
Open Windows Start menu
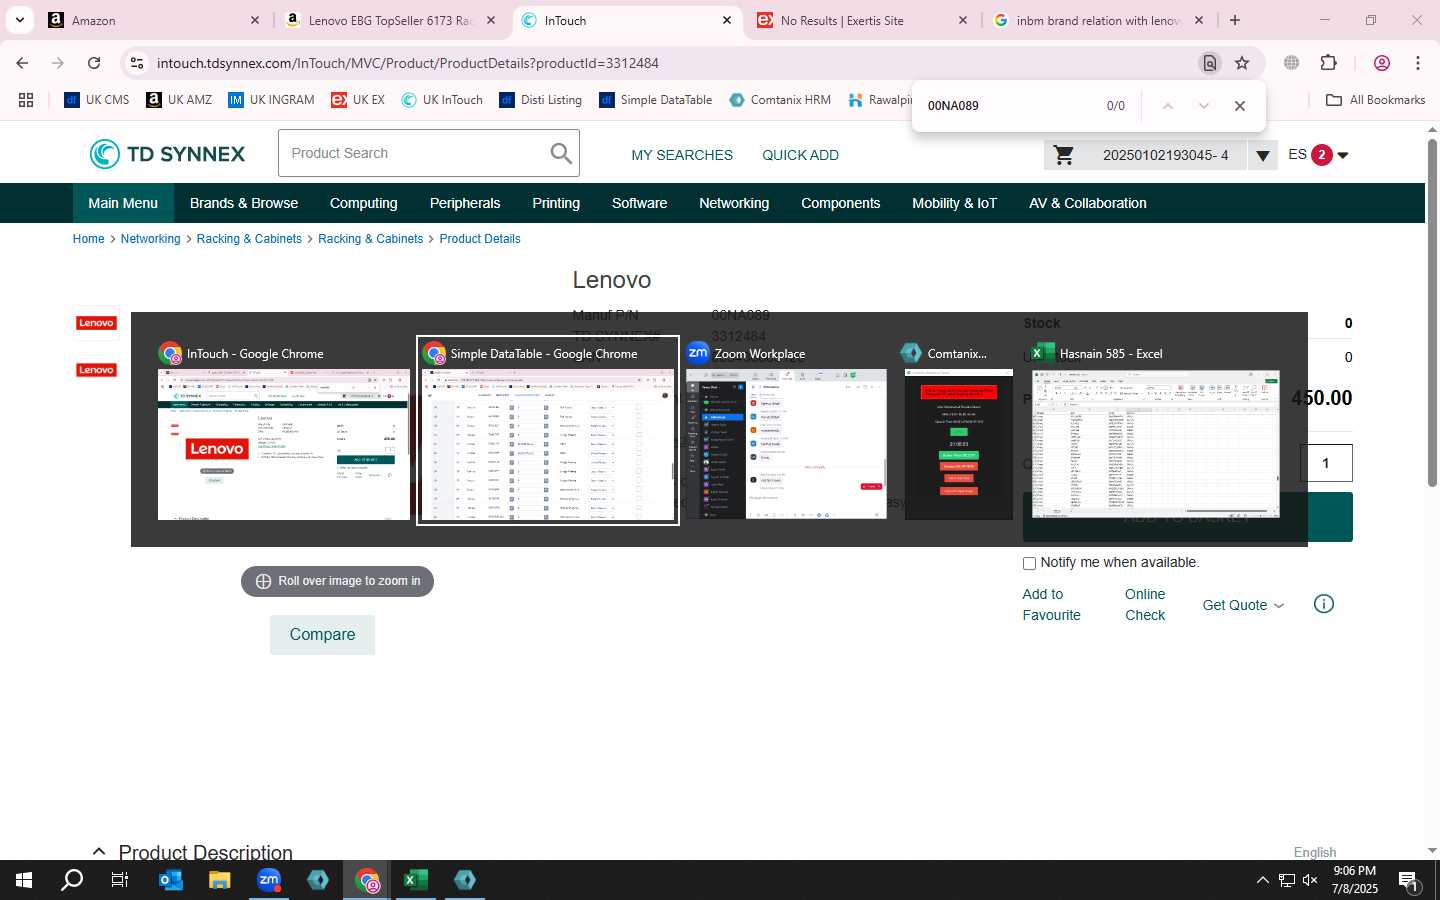(24, 880)
